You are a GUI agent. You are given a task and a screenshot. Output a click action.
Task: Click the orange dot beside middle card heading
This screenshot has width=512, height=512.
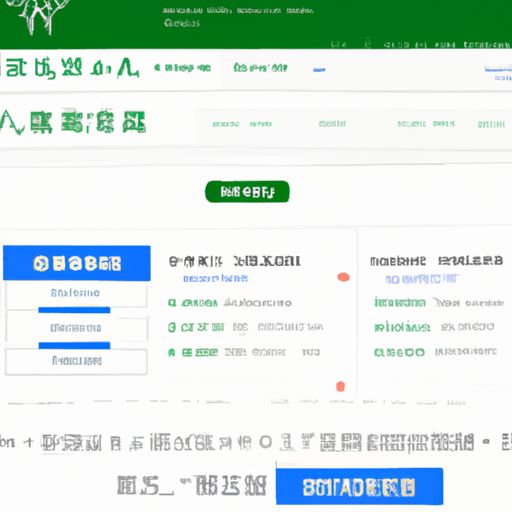(343, 277)
